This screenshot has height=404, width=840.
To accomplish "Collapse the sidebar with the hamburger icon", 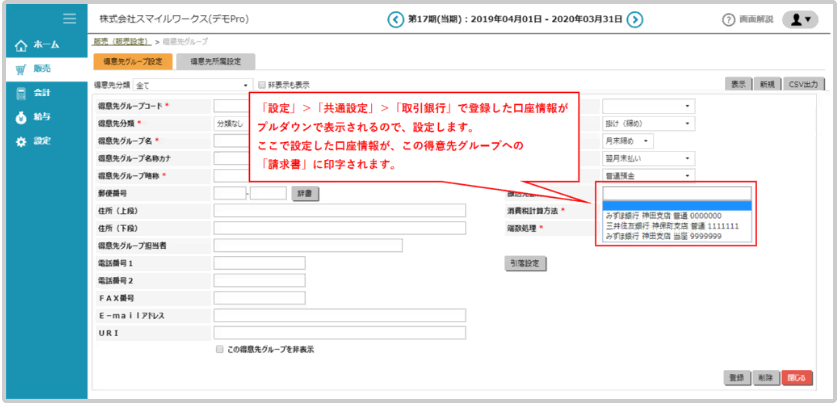I will point(69,18).
